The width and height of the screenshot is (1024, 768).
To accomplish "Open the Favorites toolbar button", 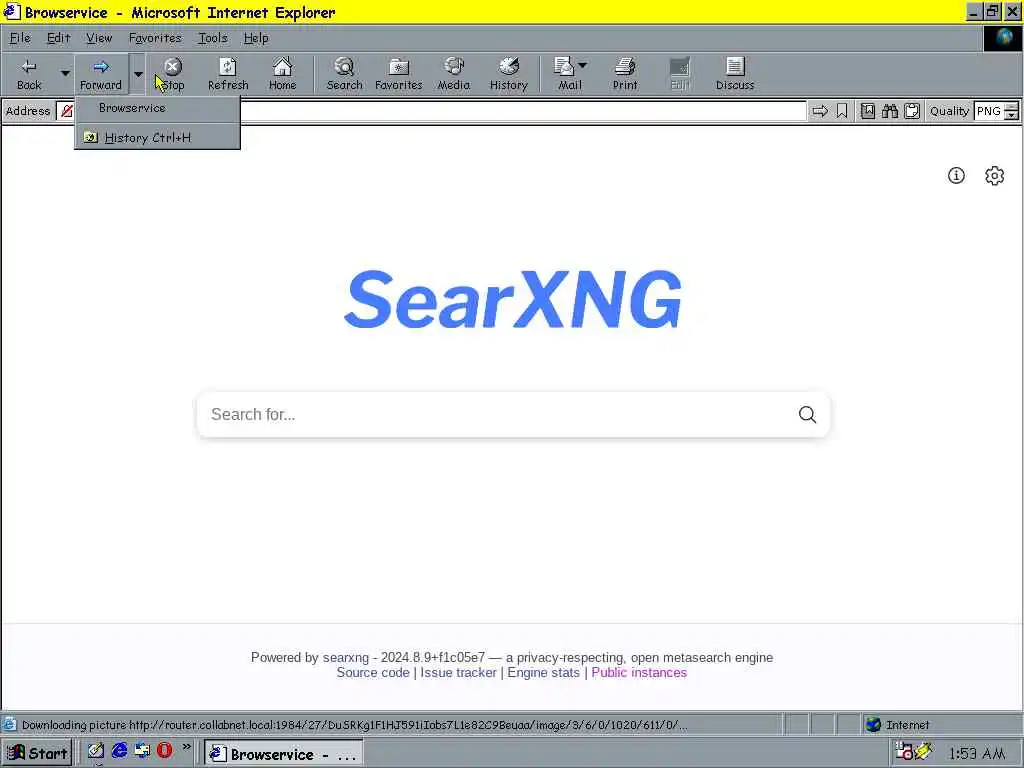I will [x=398, y=74].
